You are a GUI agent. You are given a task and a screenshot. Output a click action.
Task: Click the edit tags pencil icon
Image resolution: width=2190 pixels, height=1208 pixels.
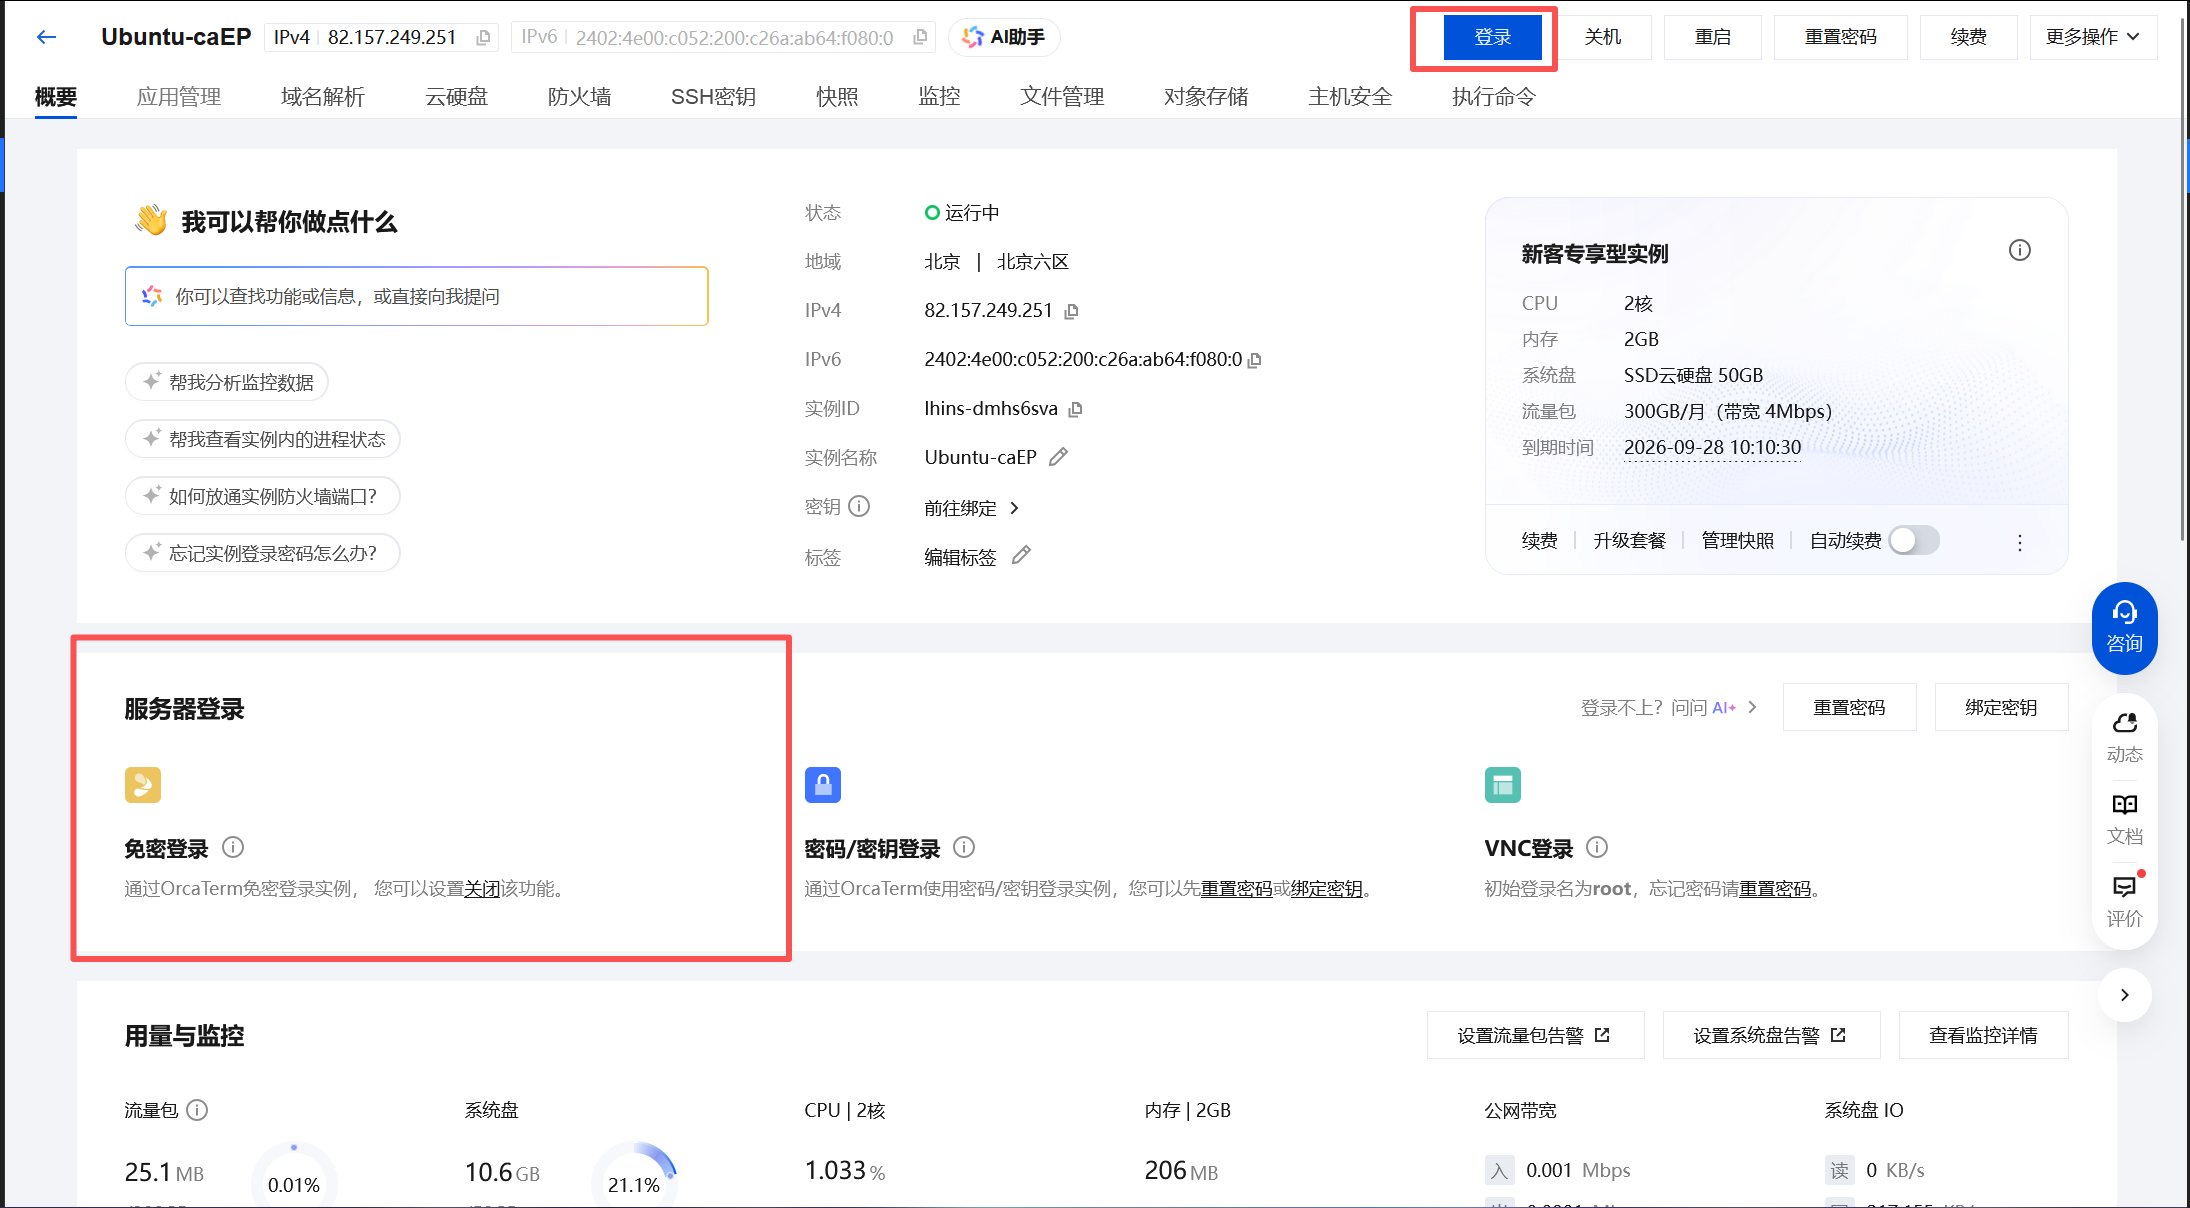tap(1021, 556)
